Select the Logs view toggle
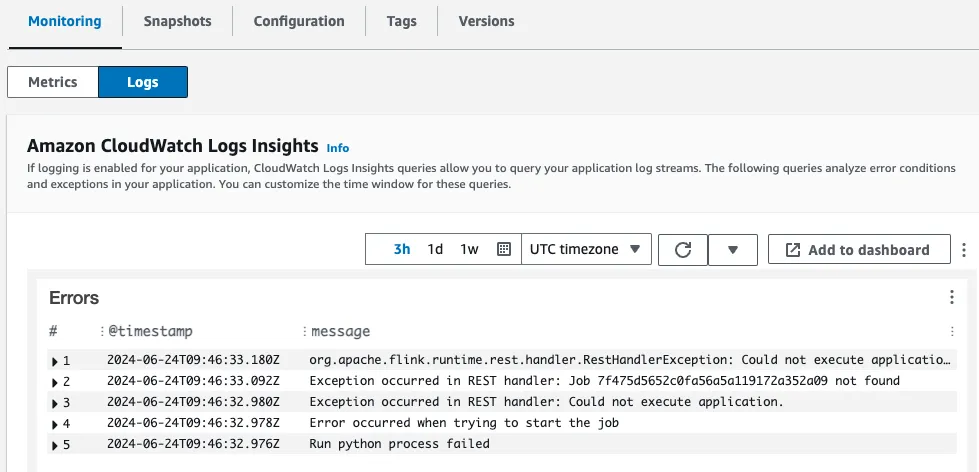The height and width of the screenshot is (472, 979). [143, 82]
